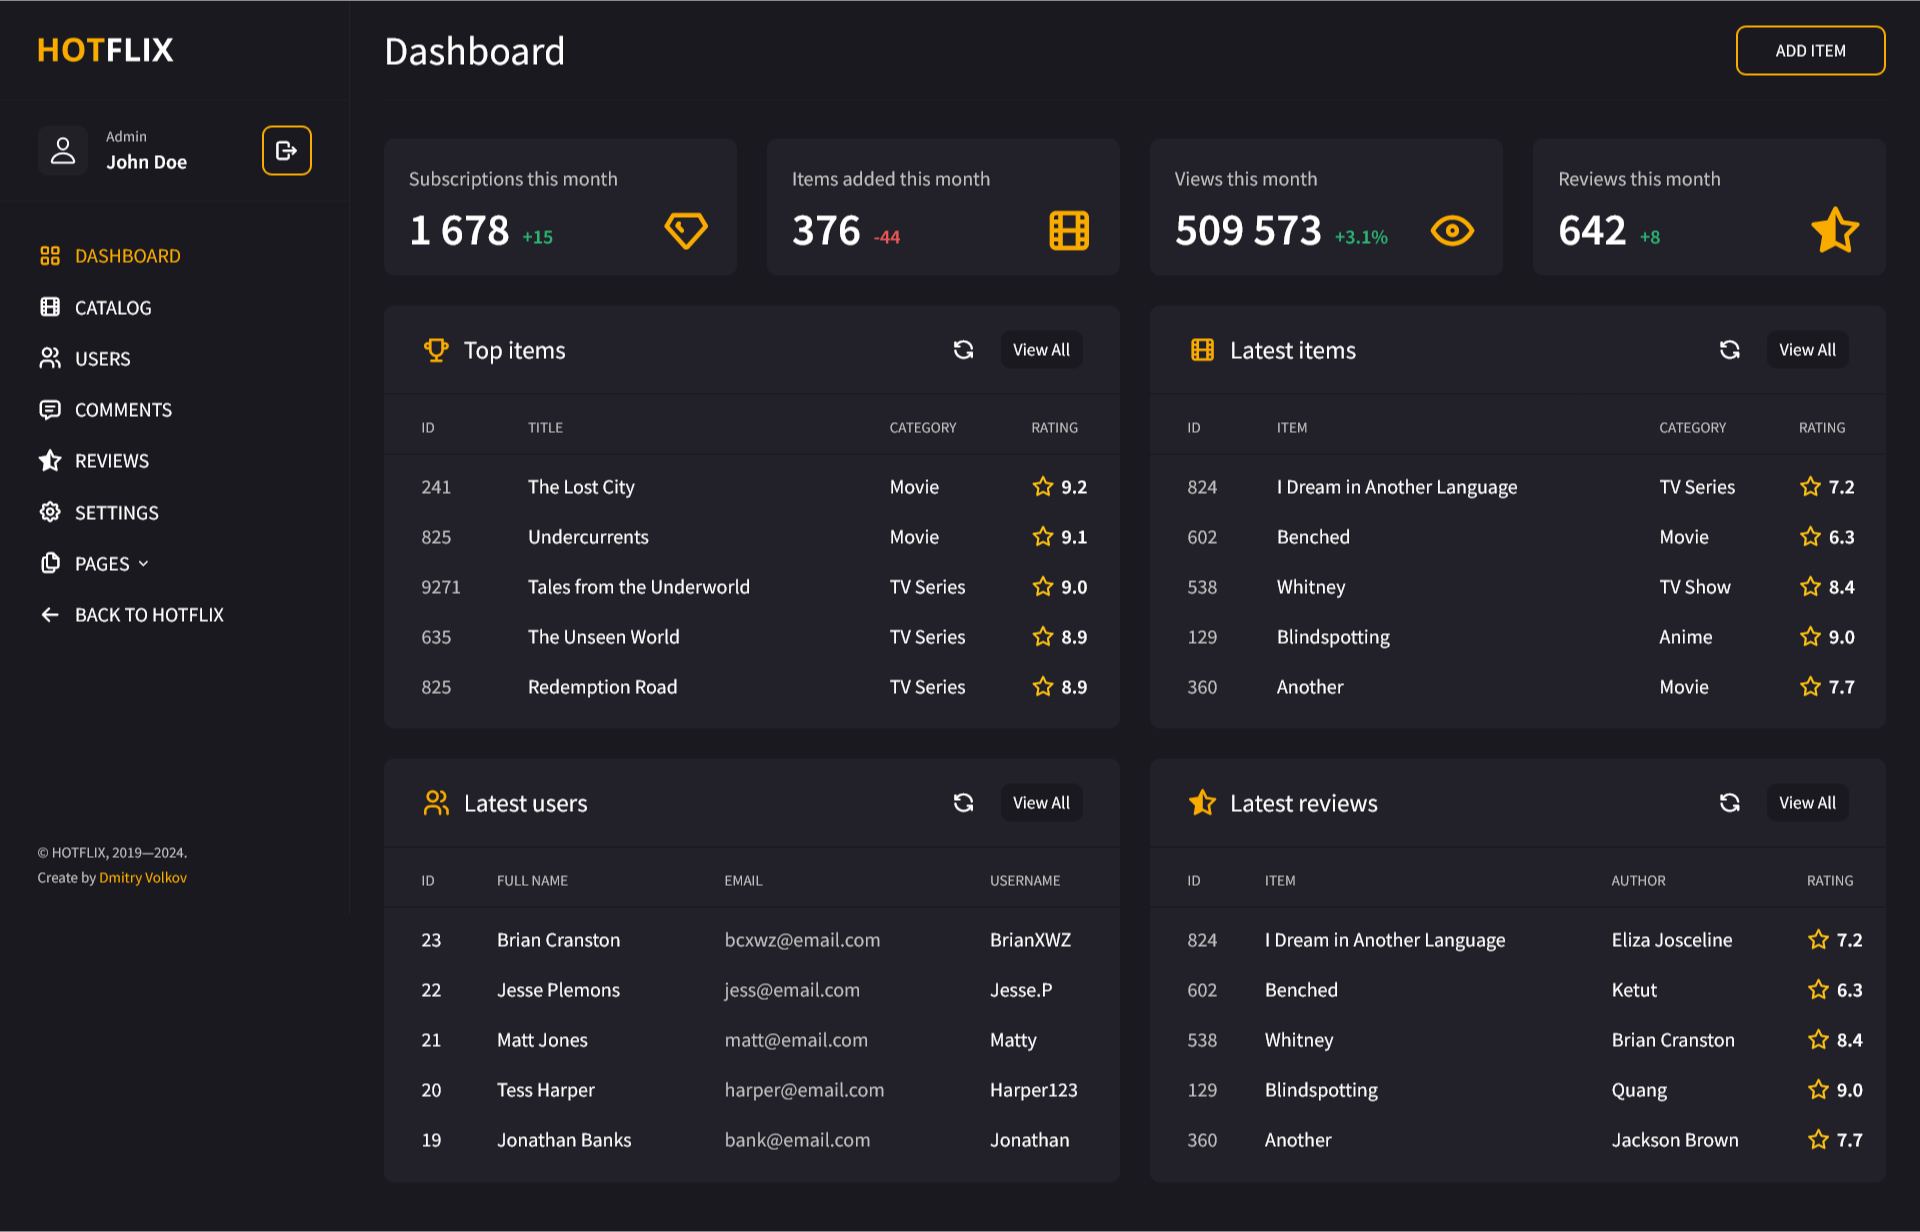Reload the Latest reviews list
The image size is (1920, 1232).
tap(1729, 803)
